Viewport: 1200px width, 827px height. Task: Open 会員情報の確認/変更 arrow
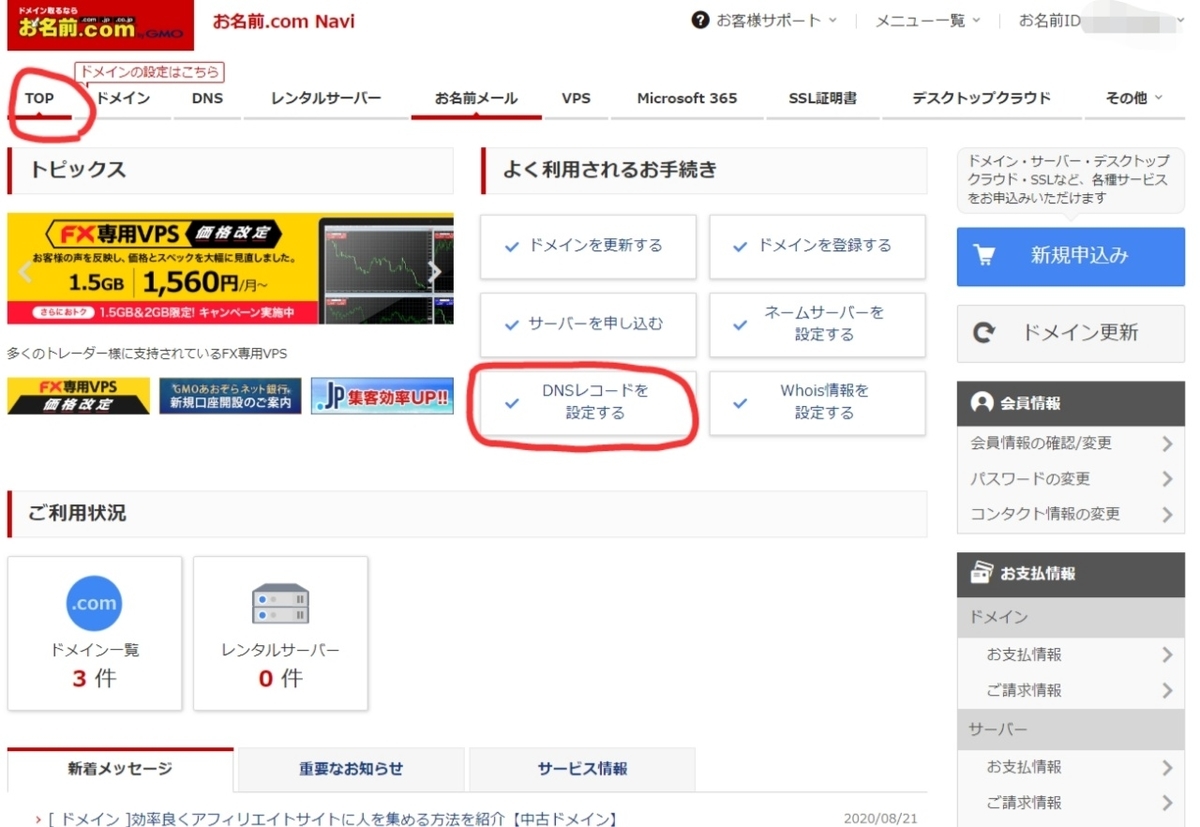1167,443
